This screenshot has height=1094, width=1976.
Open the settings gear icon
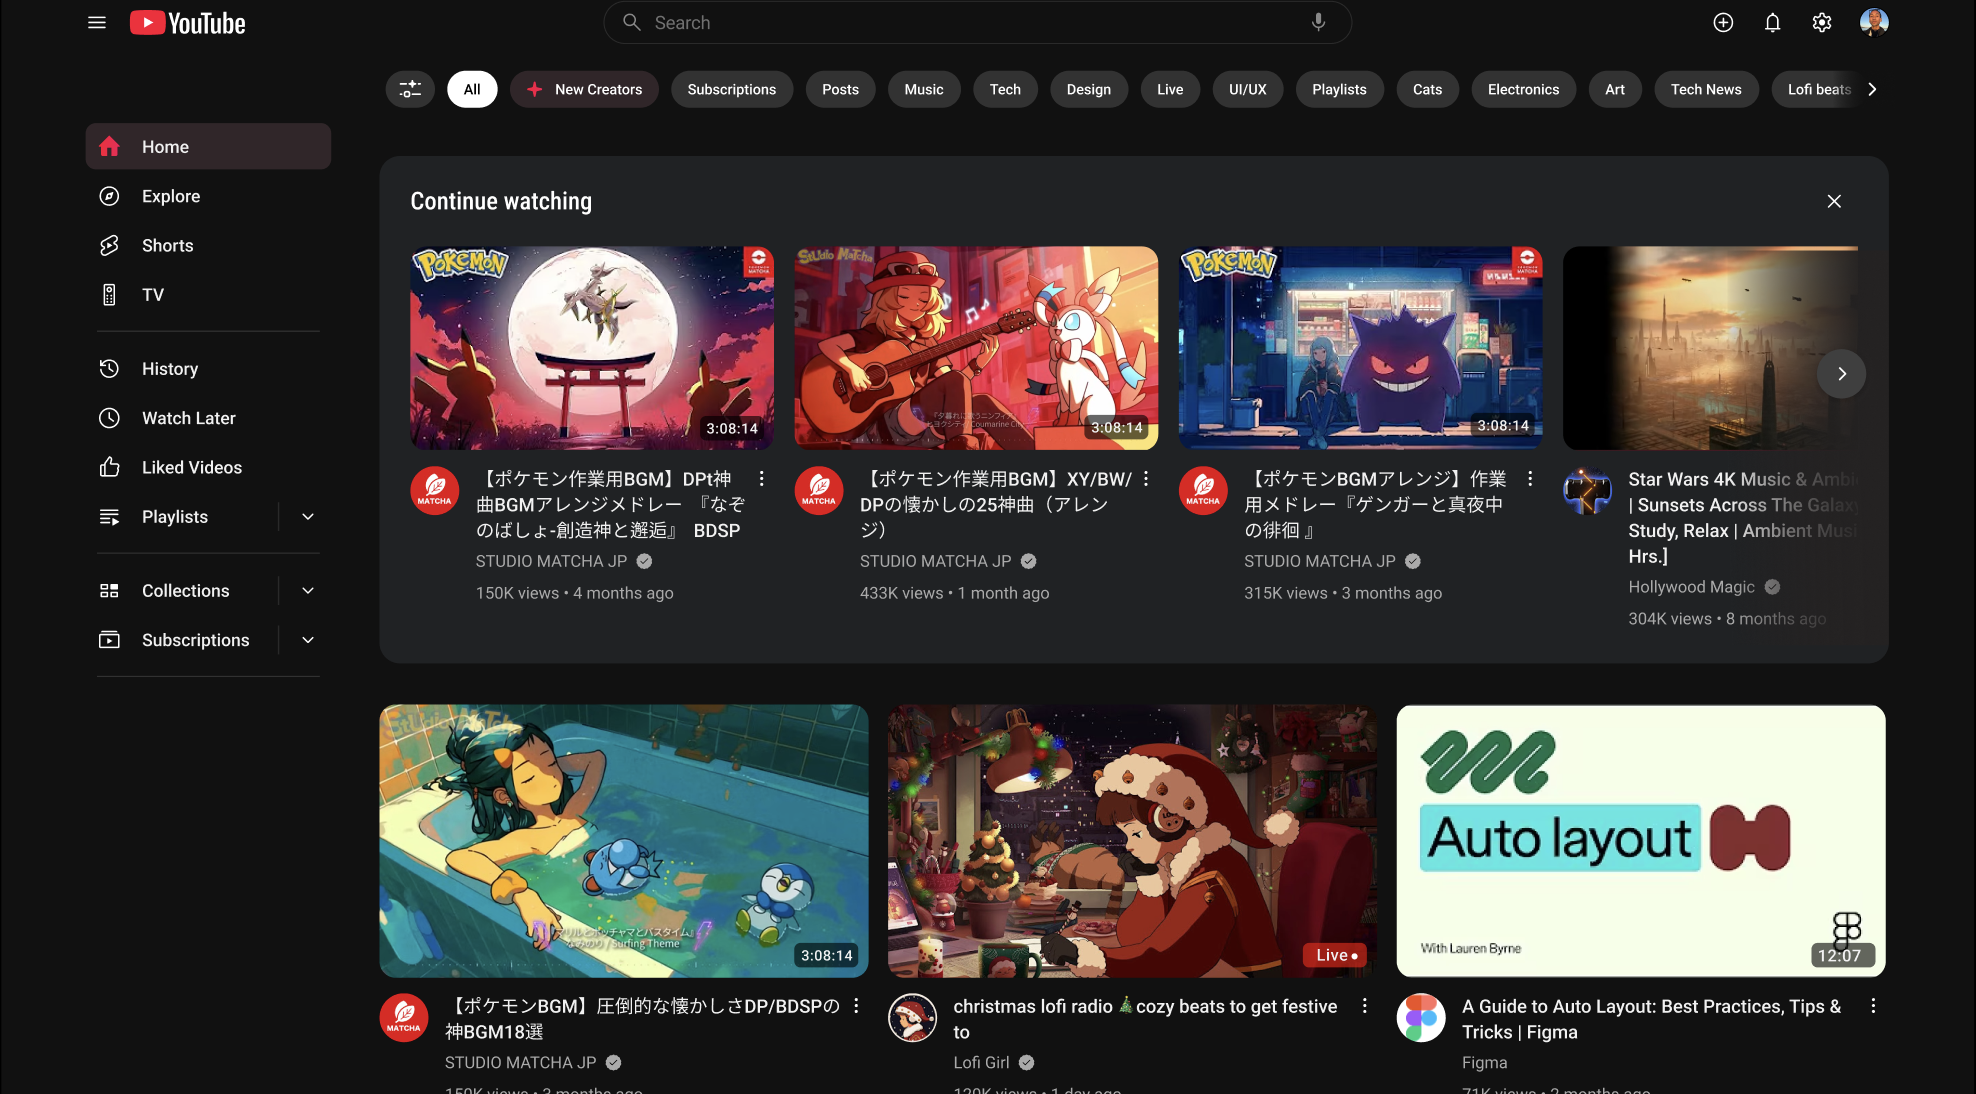point(1822,22)
